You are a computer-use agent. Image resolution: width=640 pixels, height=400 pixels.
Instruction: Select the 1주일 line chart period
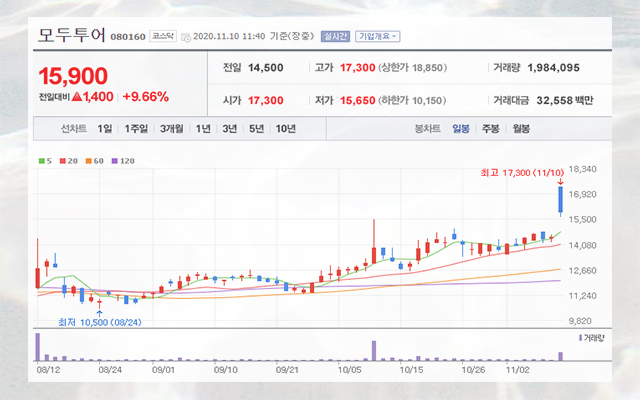[x=136, y=129]
